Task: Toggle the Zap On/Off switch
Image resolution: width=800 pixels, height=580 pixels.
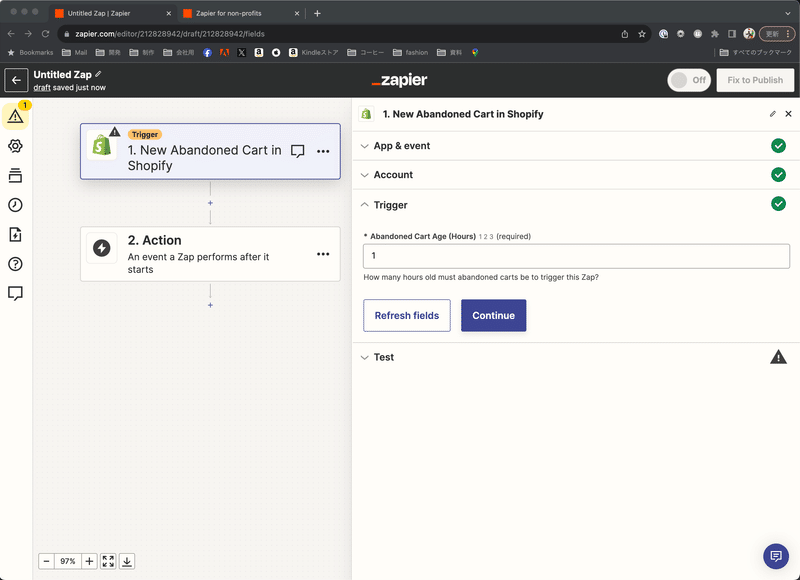Action: [689, 80]
